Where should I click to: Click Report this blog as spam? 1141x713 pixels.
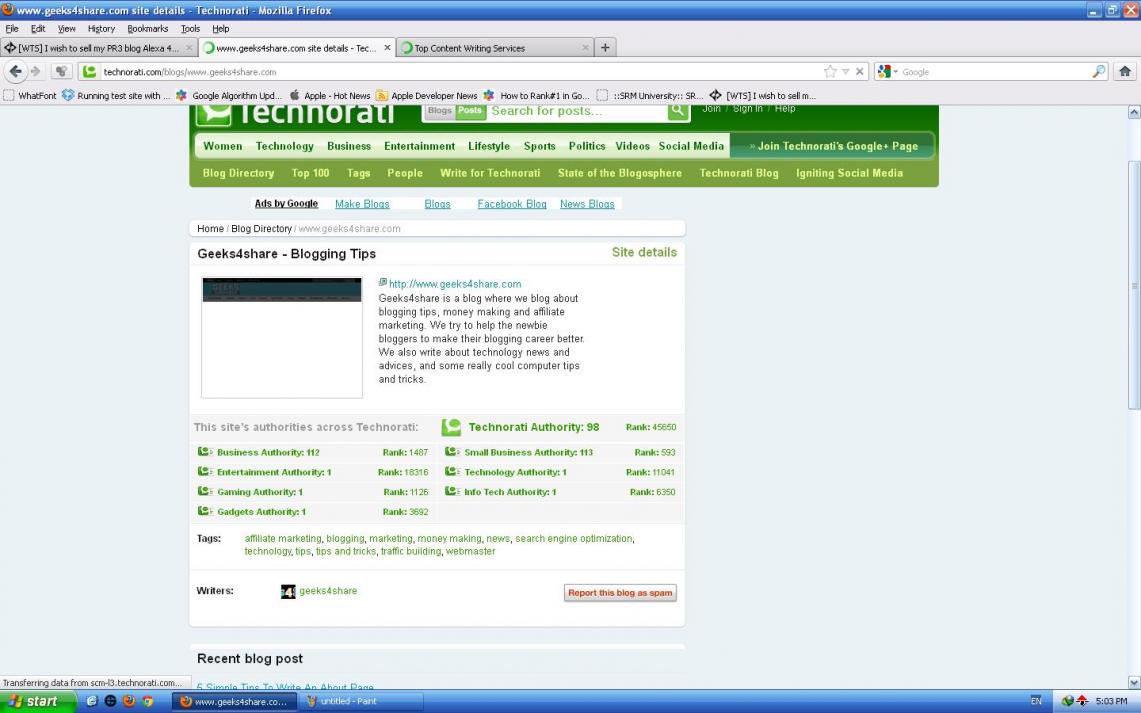point(620,593)
